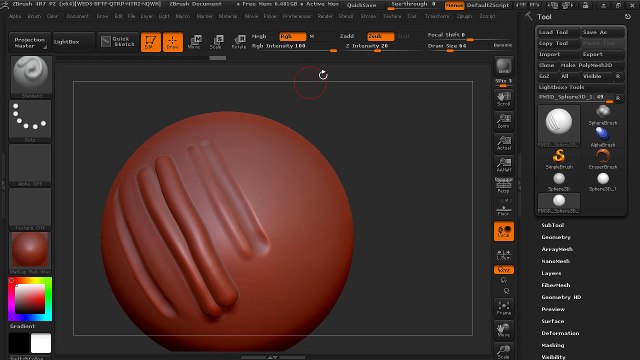Image resolution: width=640 pixels, height=360 pixels.
Task: Expand the Geometry section
Action: point(556,237)
